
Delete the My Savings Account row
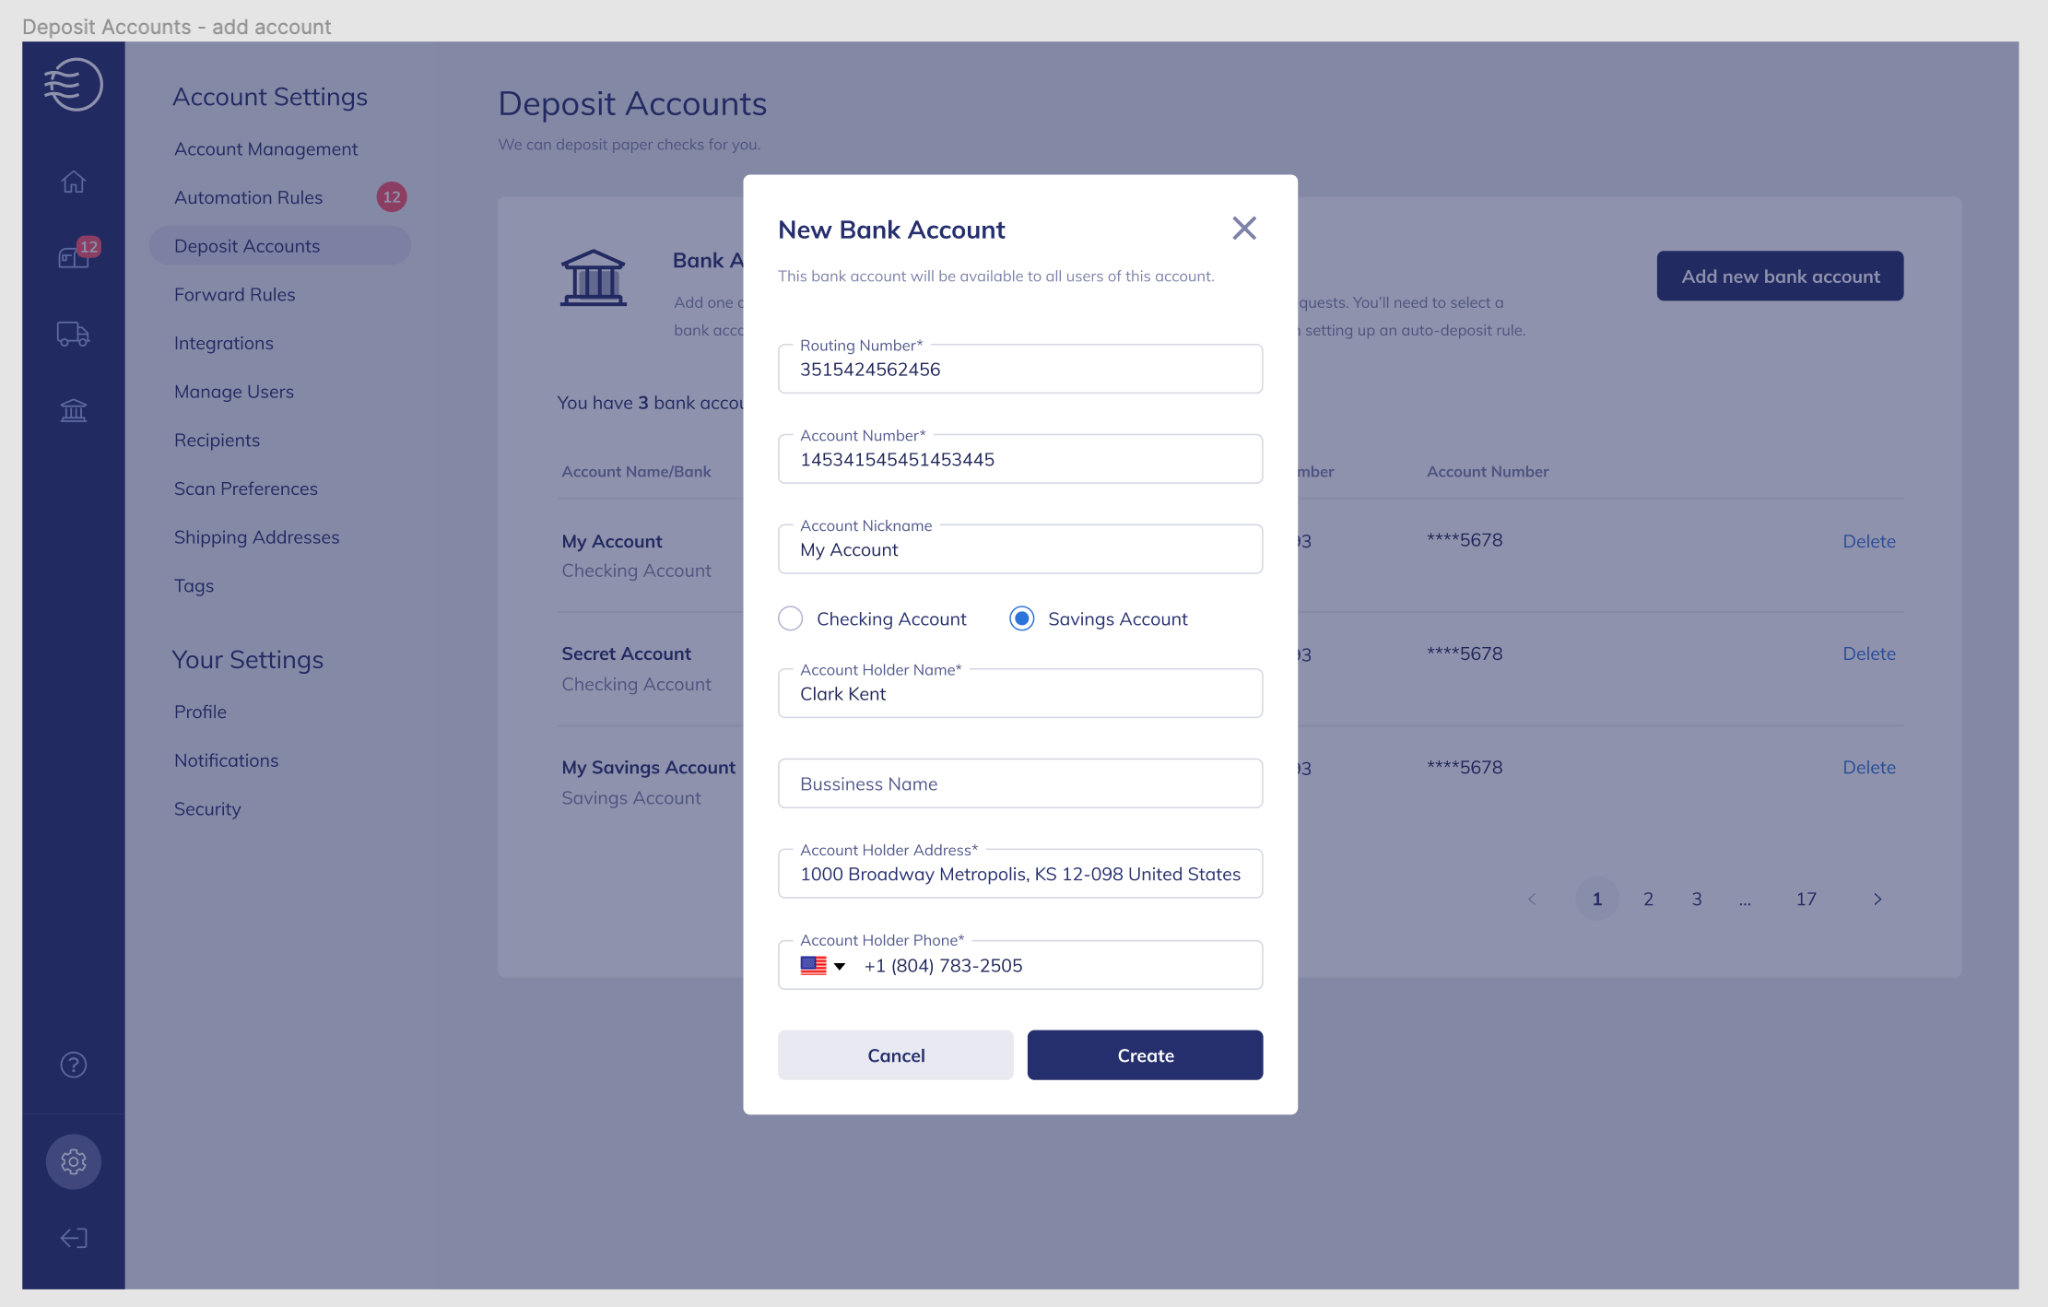[x=1869, y=768]
